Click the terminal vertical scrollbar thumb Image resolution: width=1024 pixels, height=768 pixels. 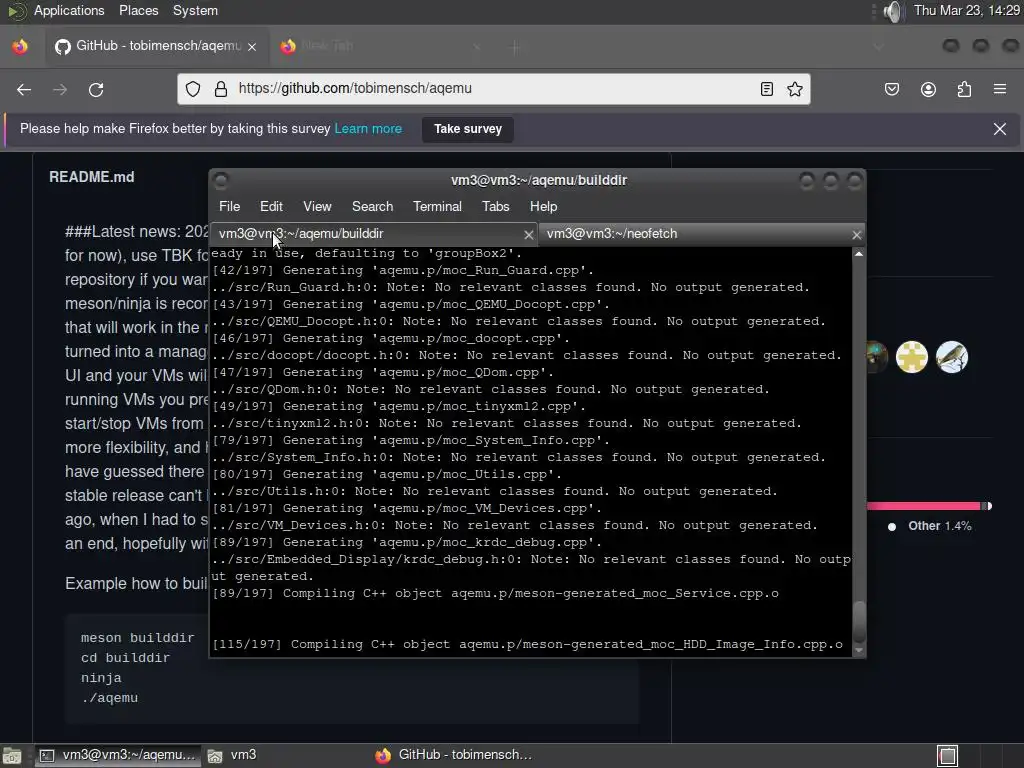pyautogui.click(x=859, y=622)
